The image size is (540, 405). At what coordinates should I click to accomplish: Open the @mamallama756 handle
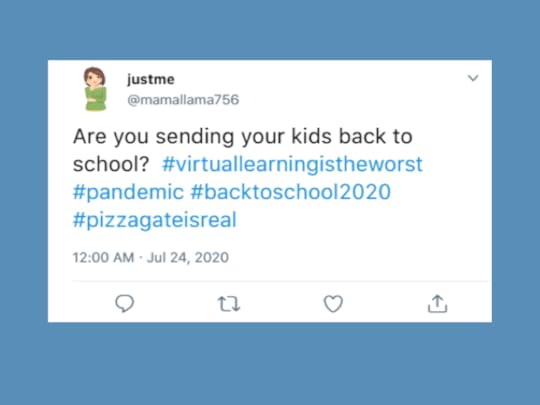183,100
